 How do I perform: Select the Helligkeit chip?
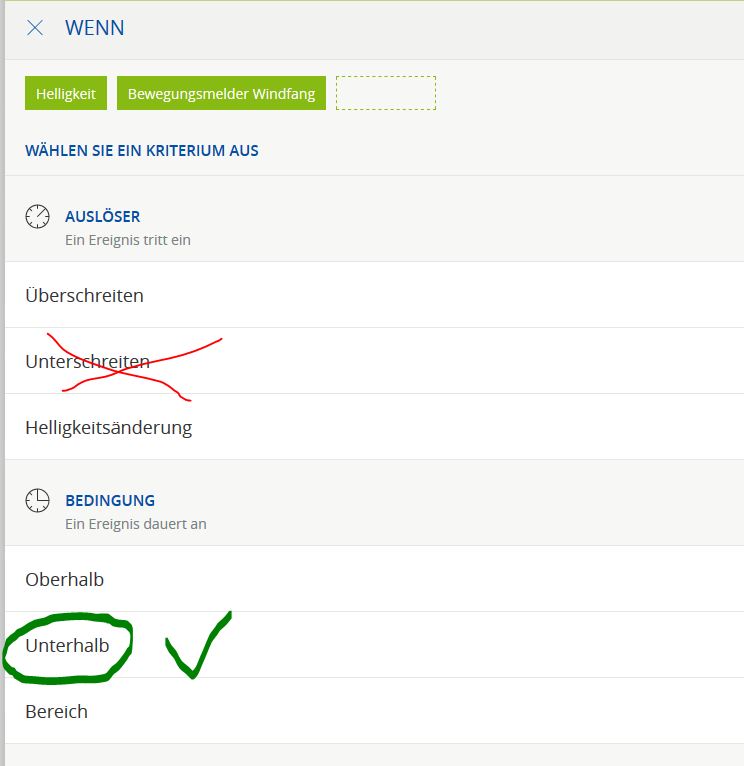tap(66, 94)
